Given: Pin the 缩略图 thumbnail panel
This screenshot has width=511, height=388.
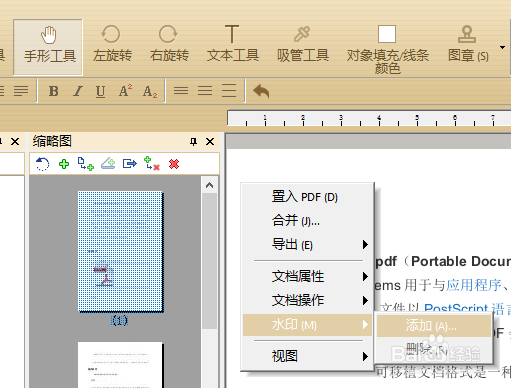Looking at the screenshot, I should 193,142.
